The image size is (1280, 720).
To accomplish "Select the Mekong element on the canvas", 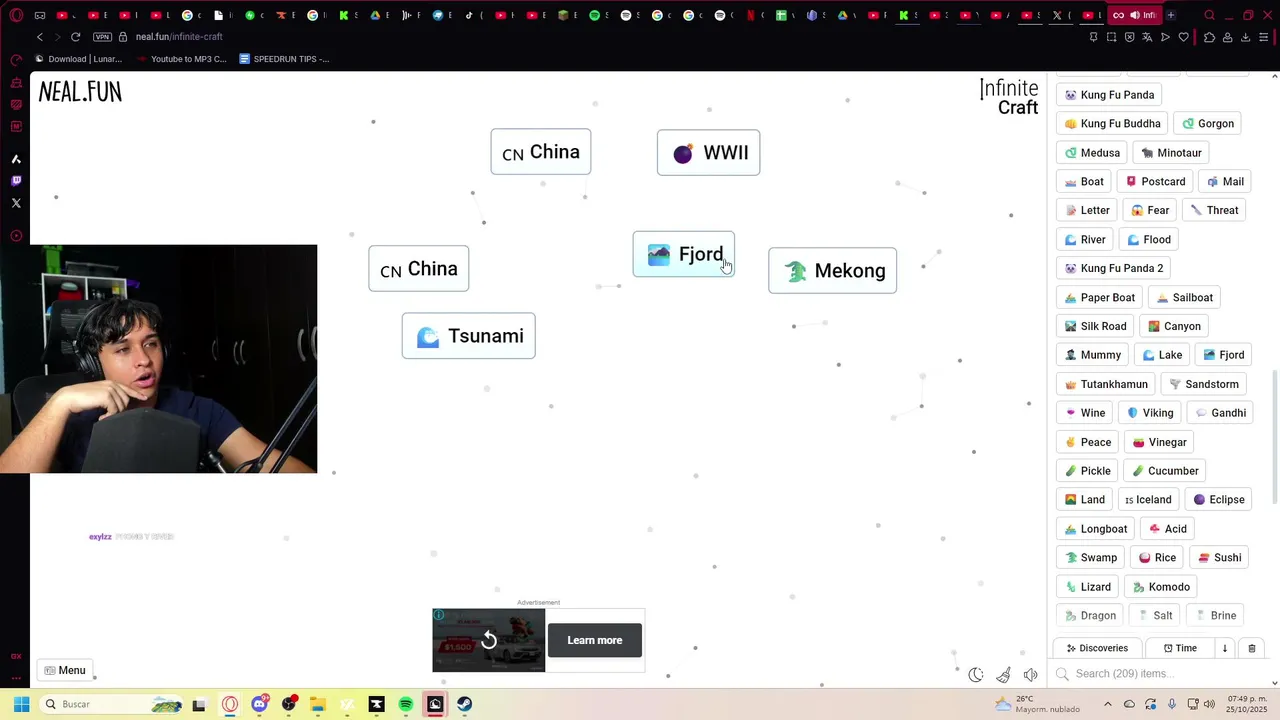I will pos(832,271).
